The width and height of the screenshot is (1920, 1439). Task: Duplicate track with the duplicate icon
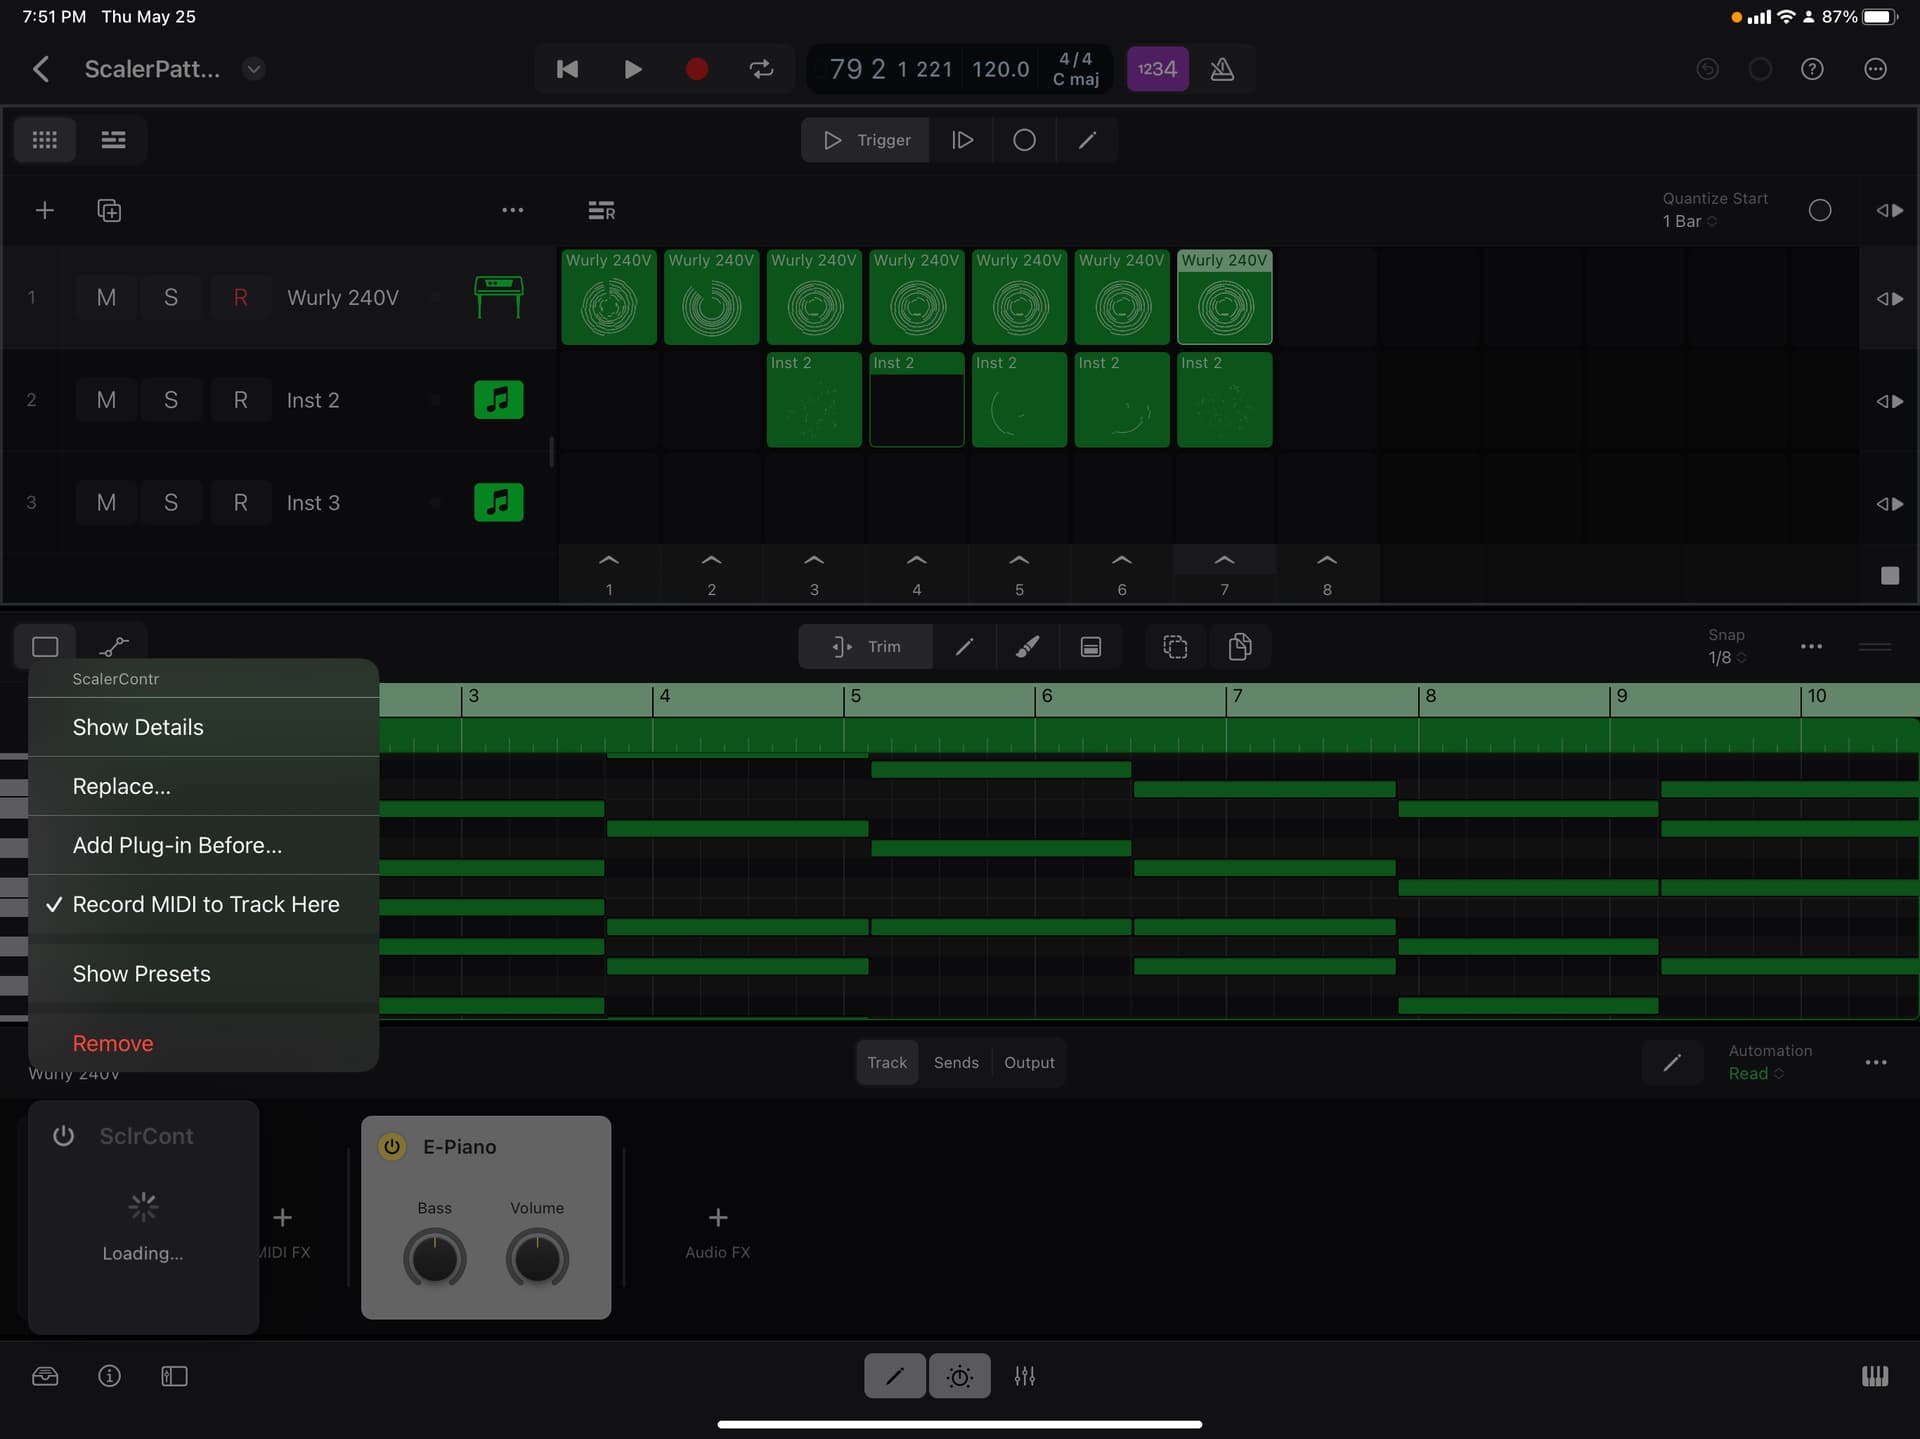109,210
